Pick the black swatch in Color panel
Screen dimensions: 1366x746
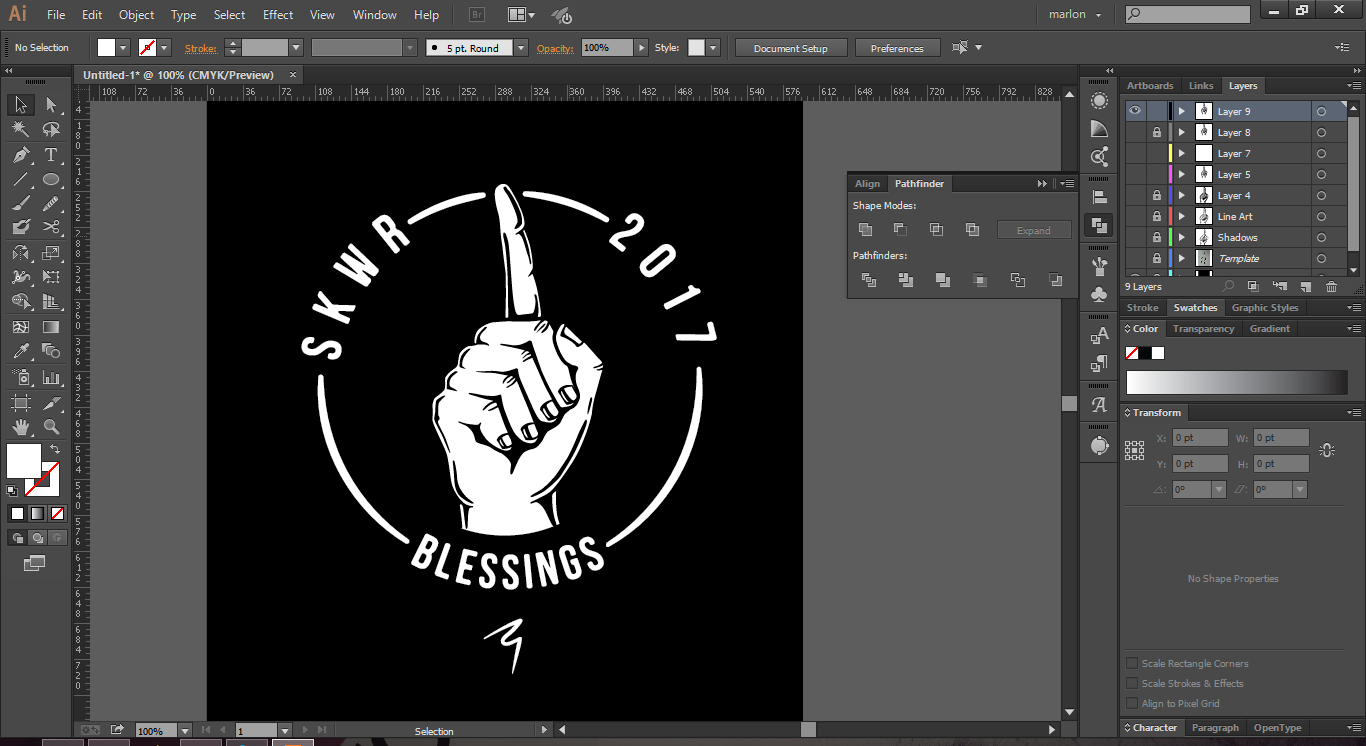(1145, 353)
